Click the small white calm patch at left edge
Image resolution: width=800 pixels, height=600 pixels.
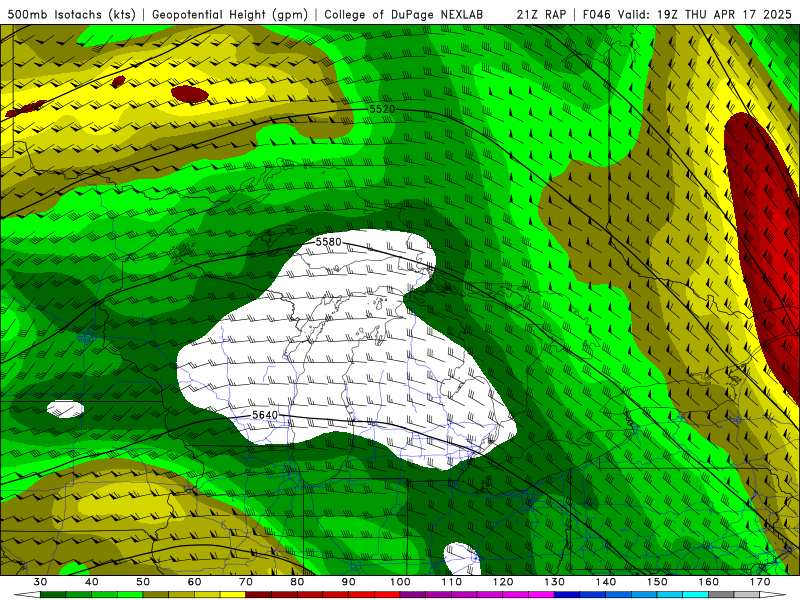(x=65, y=409)
